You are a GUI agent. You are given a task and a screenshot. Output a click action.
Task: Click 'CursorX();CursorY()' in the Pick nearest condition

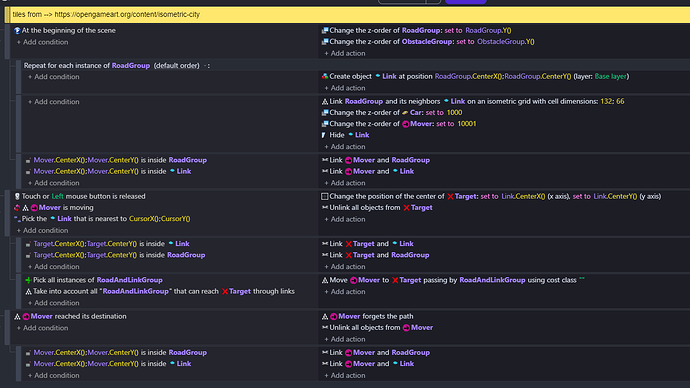click(159, 219)
